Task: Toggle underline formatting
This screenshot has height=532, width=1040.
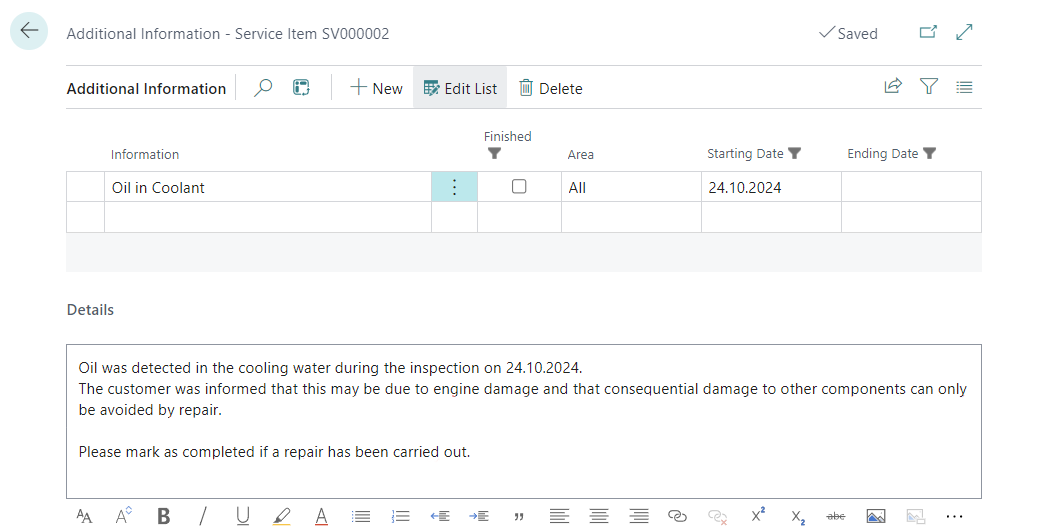Action: point(243,516)
